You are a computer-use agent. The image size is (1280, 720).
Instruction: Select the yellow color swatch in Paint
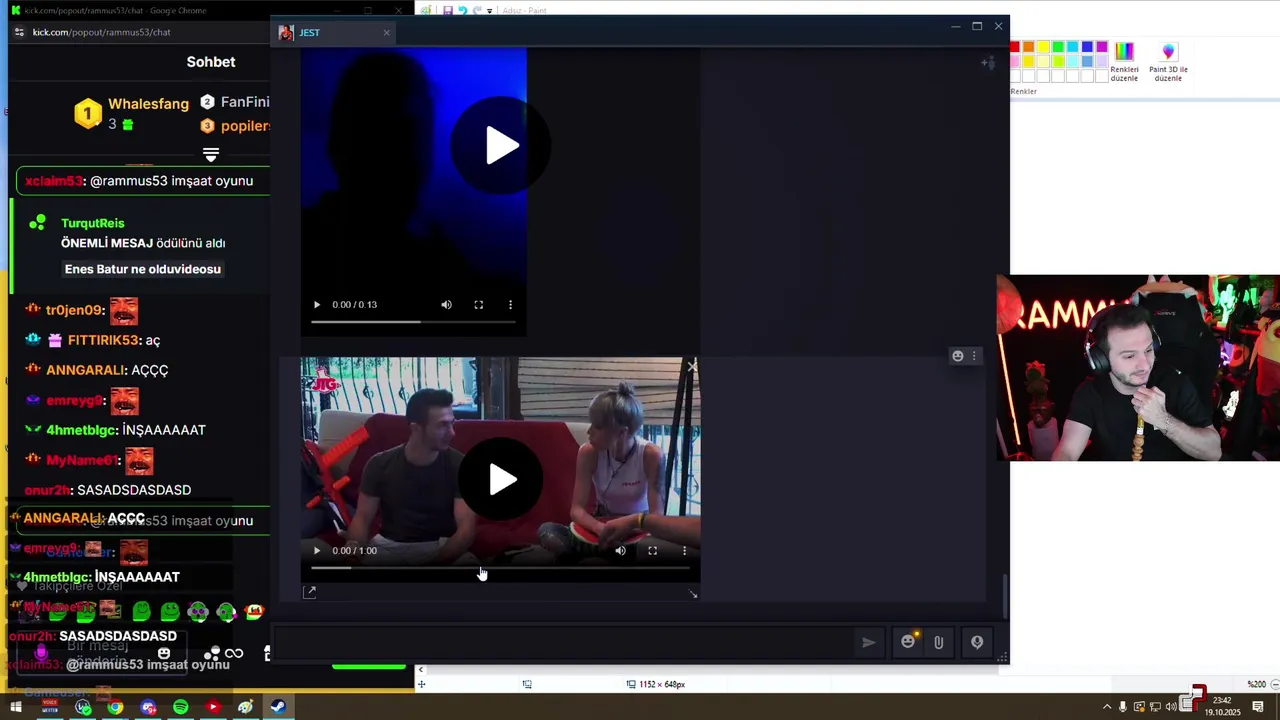pyautogui.click(x=1043, y=47)
